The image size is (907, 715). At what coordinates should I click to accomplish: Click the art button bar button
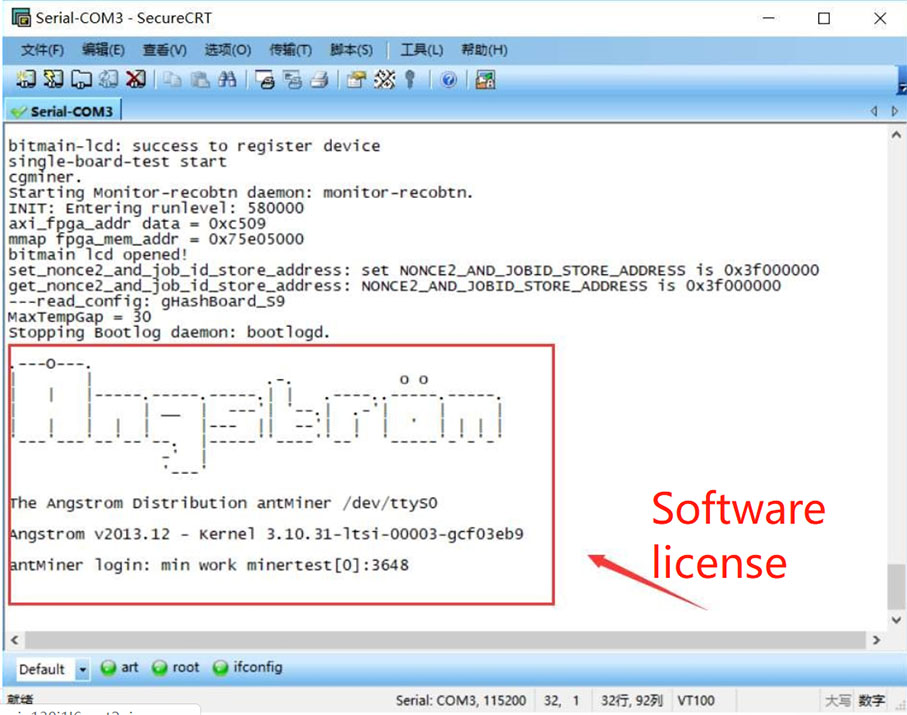(x=122, y=667)
